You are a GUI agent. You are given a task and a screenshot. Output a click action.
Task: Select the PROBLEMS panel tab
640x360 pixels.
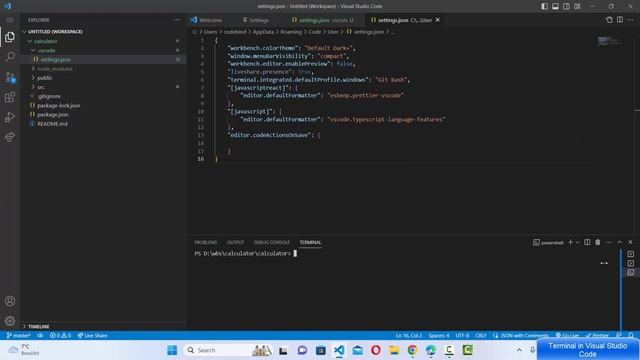(206, 242)
